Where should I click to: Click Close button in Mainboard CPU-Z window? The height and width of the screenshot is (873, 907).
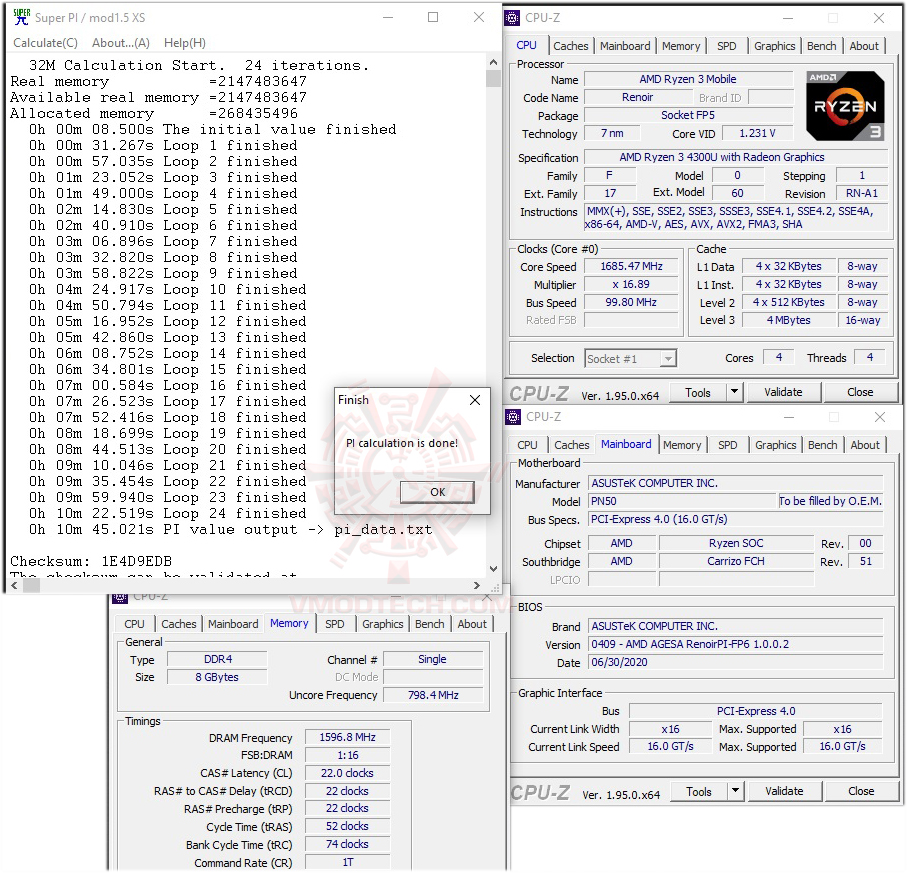pos(861,791)
